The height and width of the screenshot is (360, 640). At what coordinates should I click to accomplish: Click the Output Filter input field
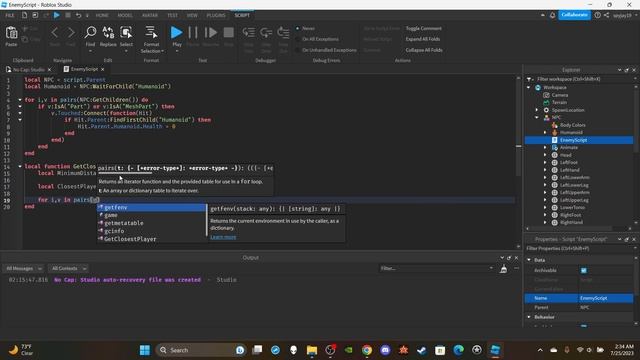[436, 268]
